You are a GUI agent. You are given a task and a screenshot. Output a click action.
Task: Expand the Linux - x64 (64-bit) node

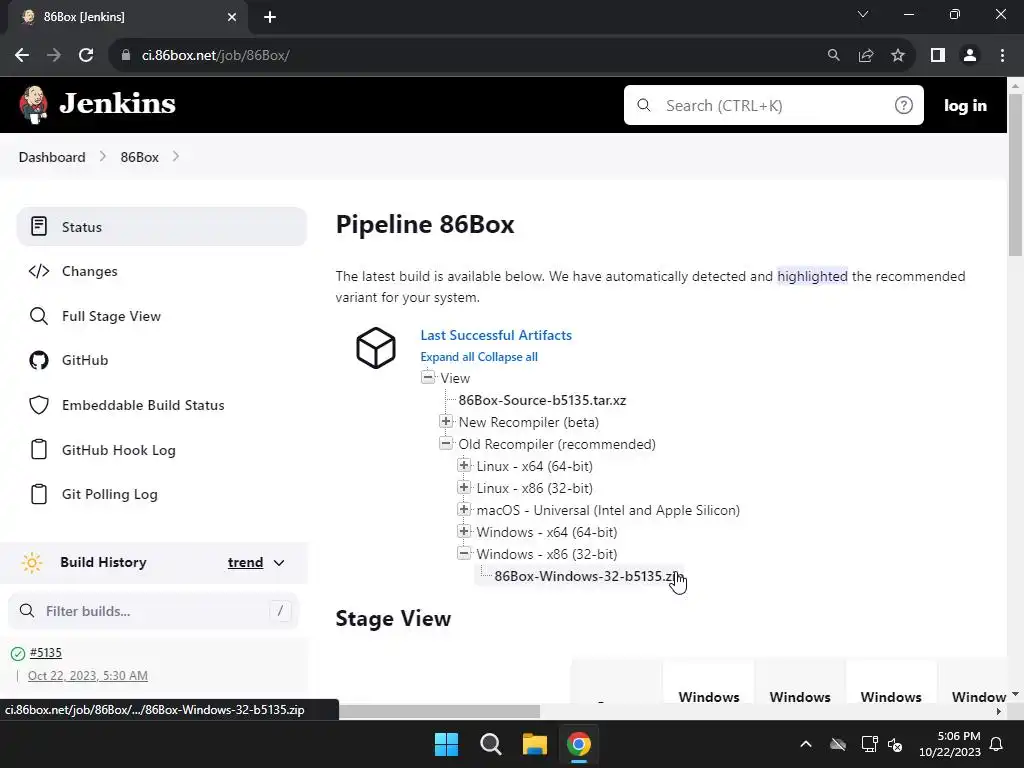click(x=464, y=465)
